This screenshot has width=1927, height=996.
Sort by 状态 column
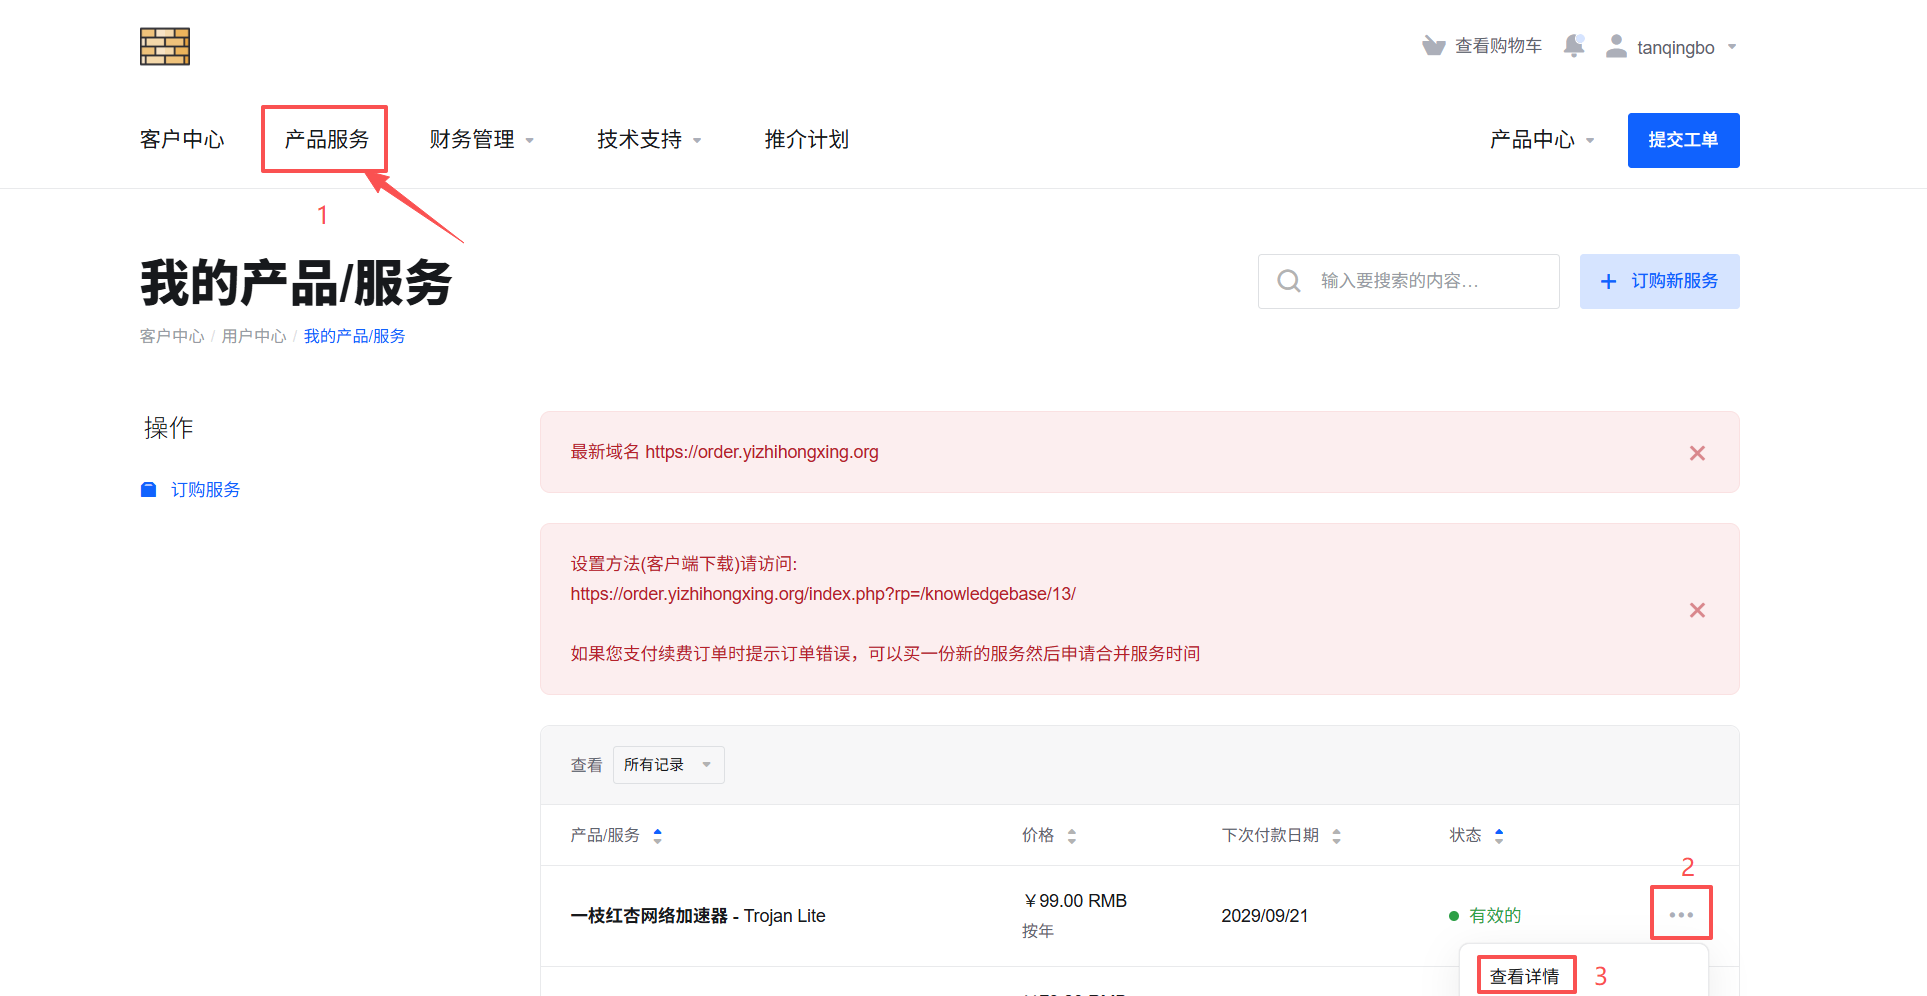[x=1477, y=835]
